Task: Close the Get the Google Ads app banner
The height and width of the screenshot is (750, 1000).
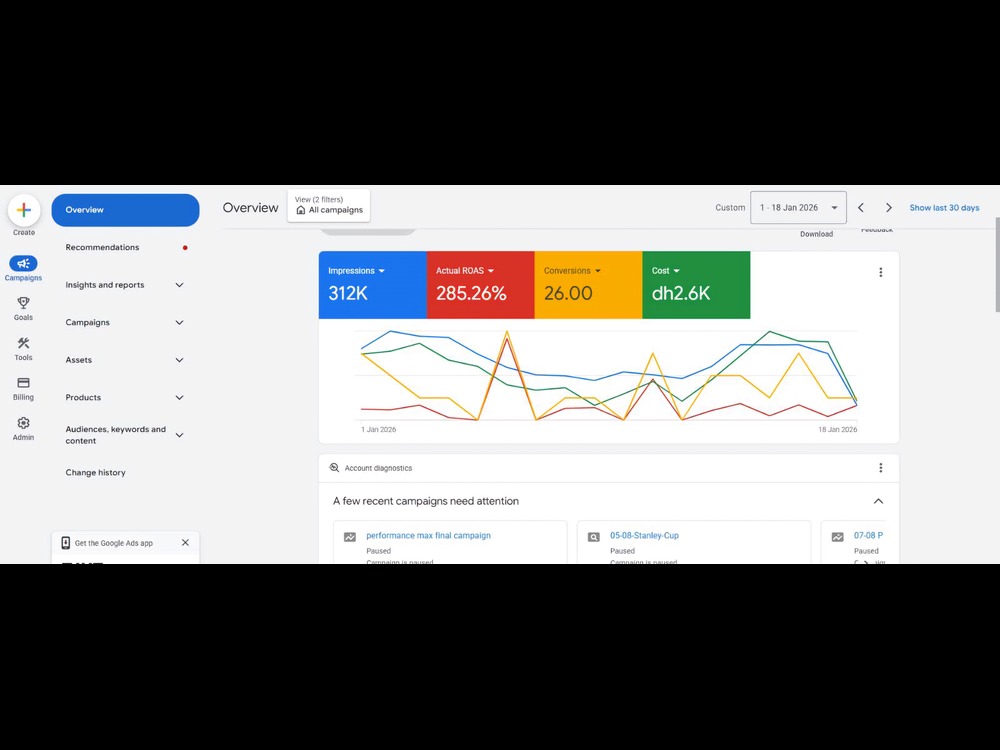Action: tap(186, 543)
